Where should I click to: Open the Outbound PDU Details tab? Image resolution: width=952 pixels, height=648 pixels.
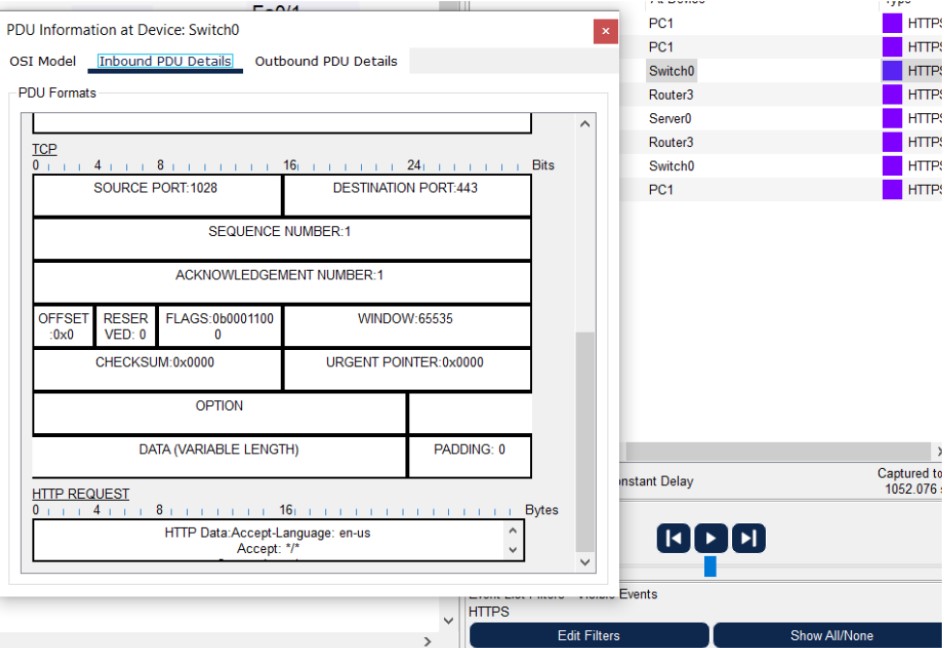(x=326, y=61)
